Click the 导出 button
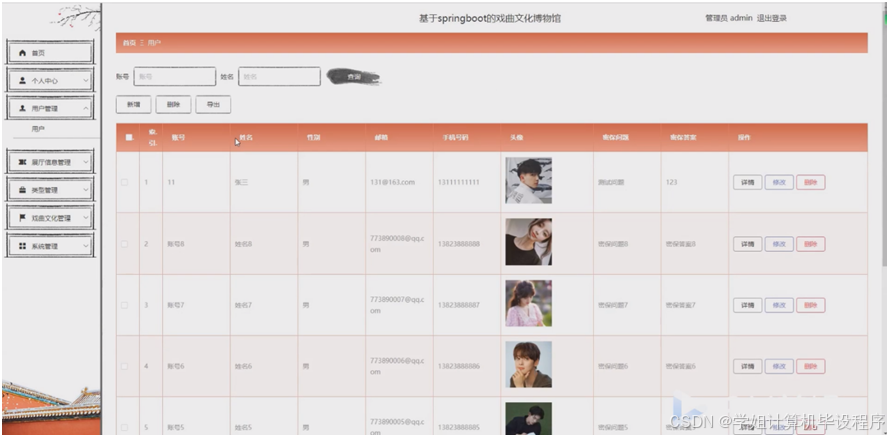Screen dimensions: 889x437 pos(213,105)
